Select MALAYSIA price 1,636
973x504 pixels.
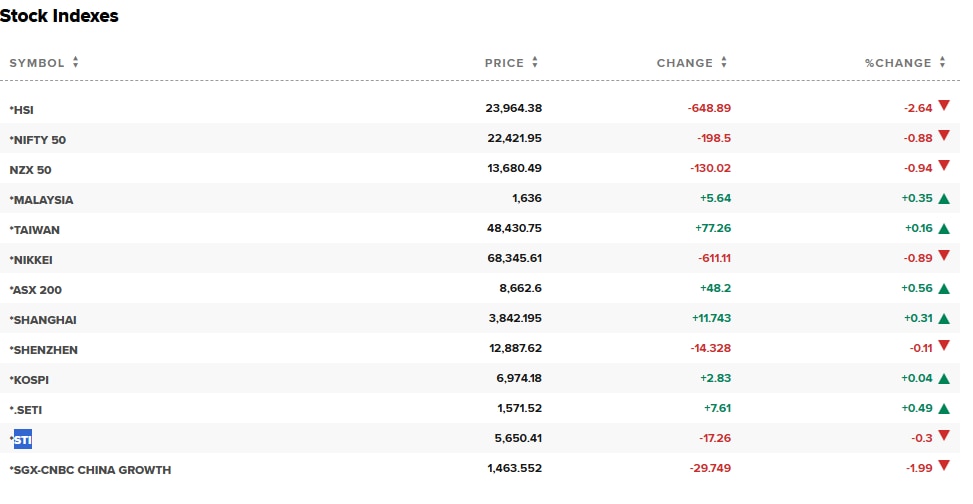click(527, 198)
